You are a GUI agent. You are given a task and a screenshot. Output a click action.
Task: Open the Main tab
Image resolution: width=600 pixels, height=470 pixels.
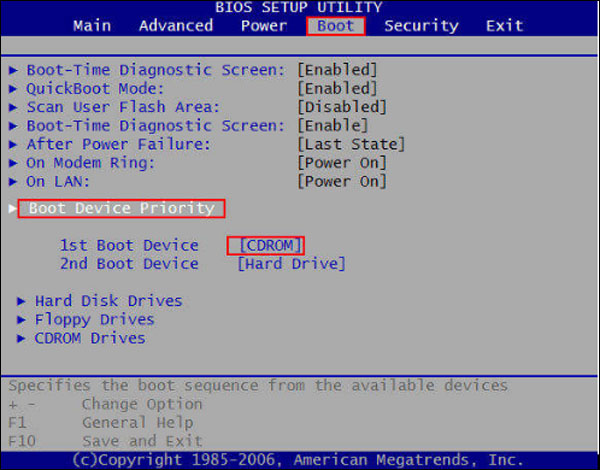click(x=92, y=25)
